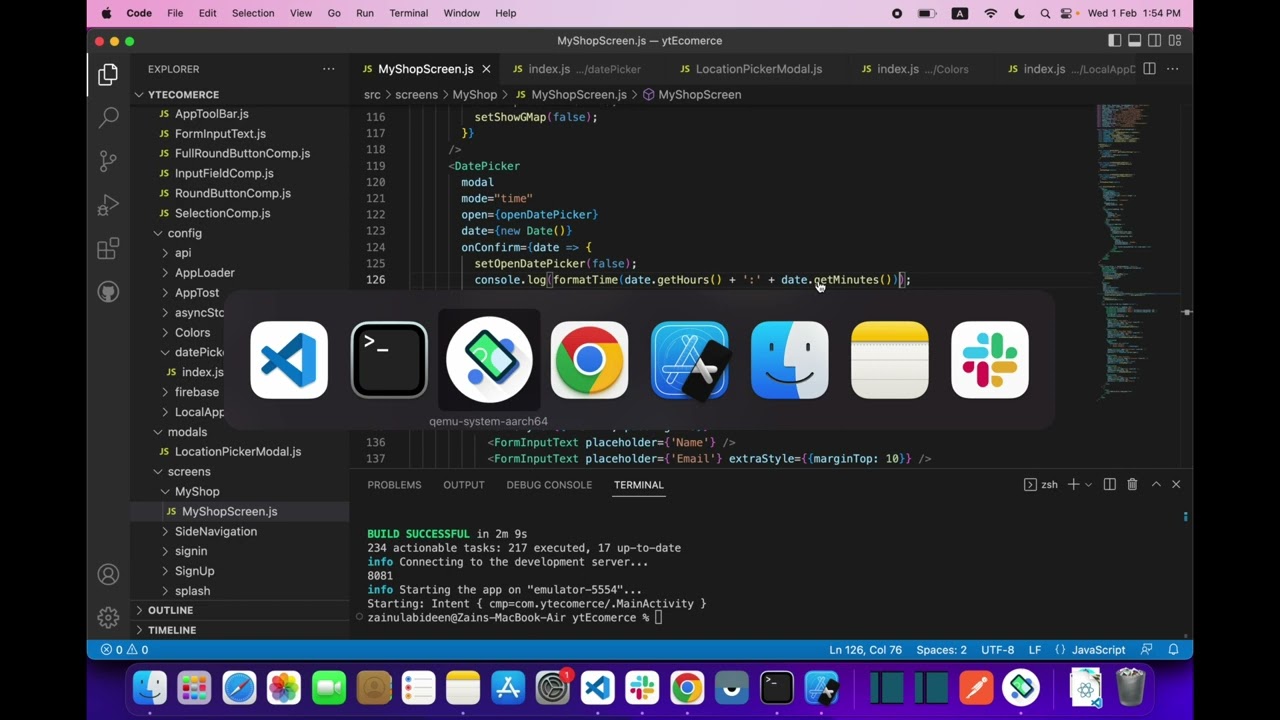The height and width of the screenshot is (720, 1280).
Task: Close the MyShopScreen.js tab
Action: tap(486, 69)
